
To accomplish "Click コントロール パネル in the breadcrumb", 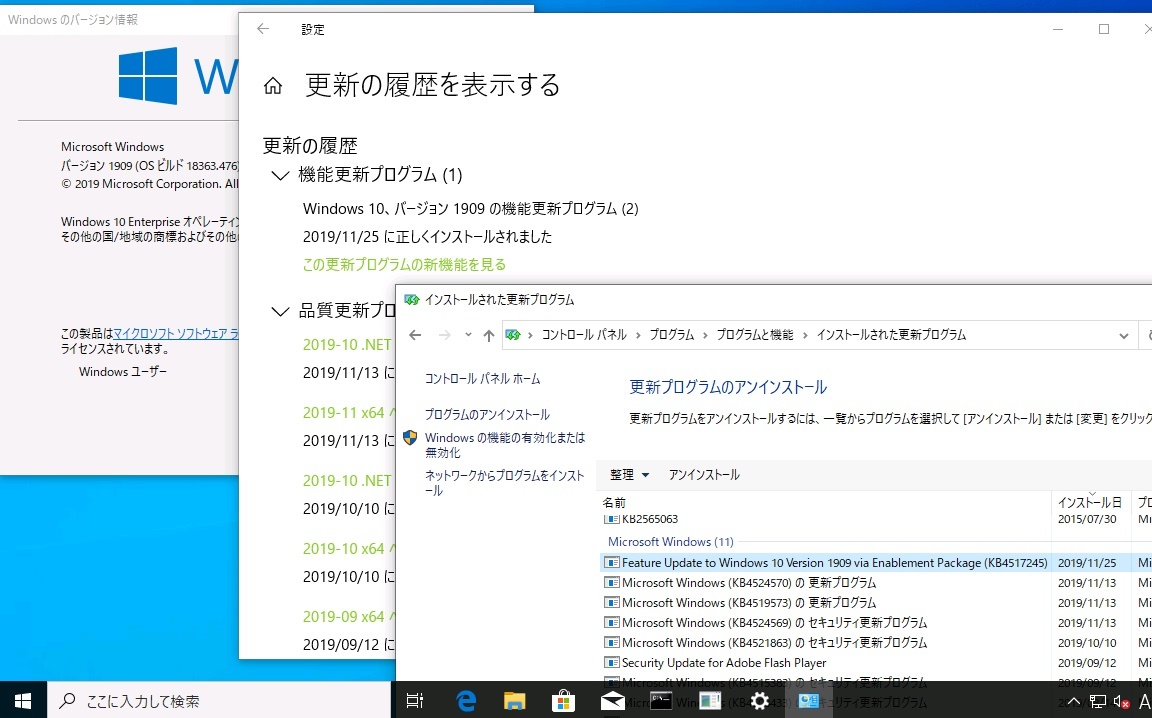I will (x=584, y=335).
